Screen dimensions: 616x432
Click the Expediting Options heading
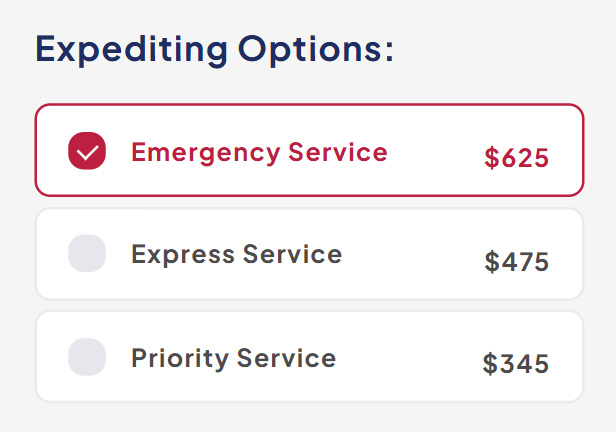(x=215, y=49)
